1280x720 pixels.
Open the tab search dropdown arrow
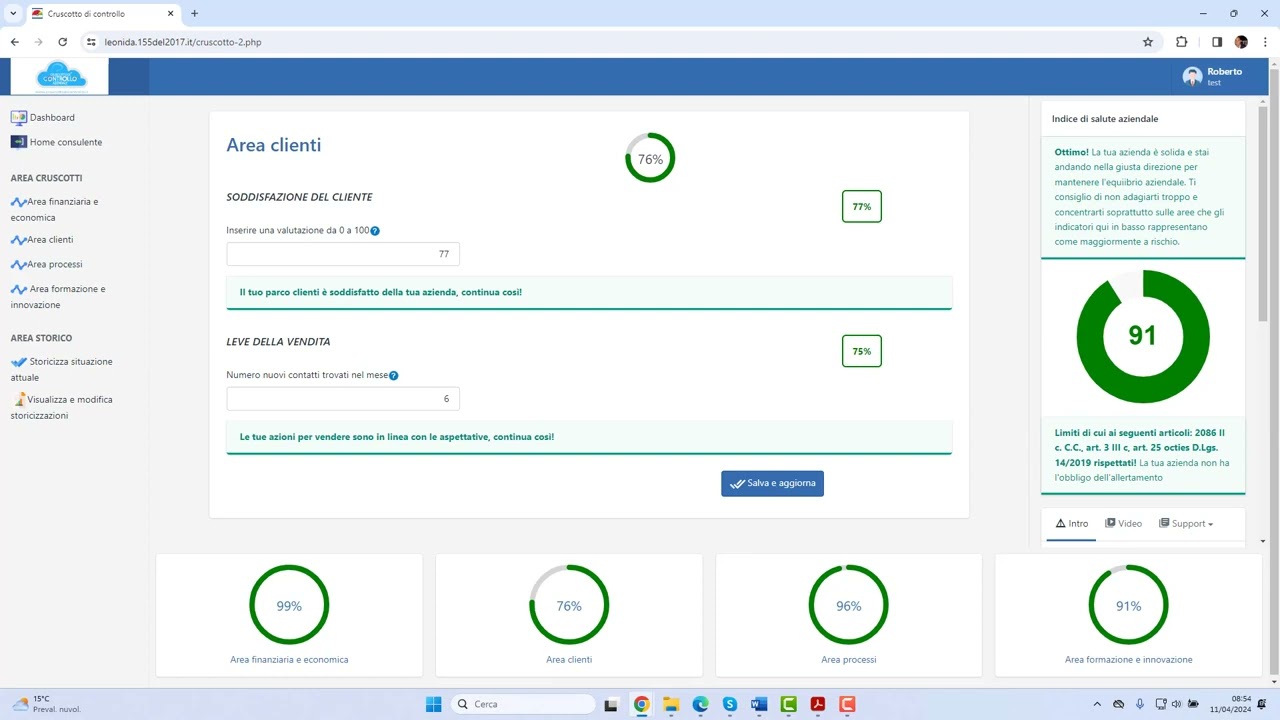pyautogui.click(x=13, y=13)
